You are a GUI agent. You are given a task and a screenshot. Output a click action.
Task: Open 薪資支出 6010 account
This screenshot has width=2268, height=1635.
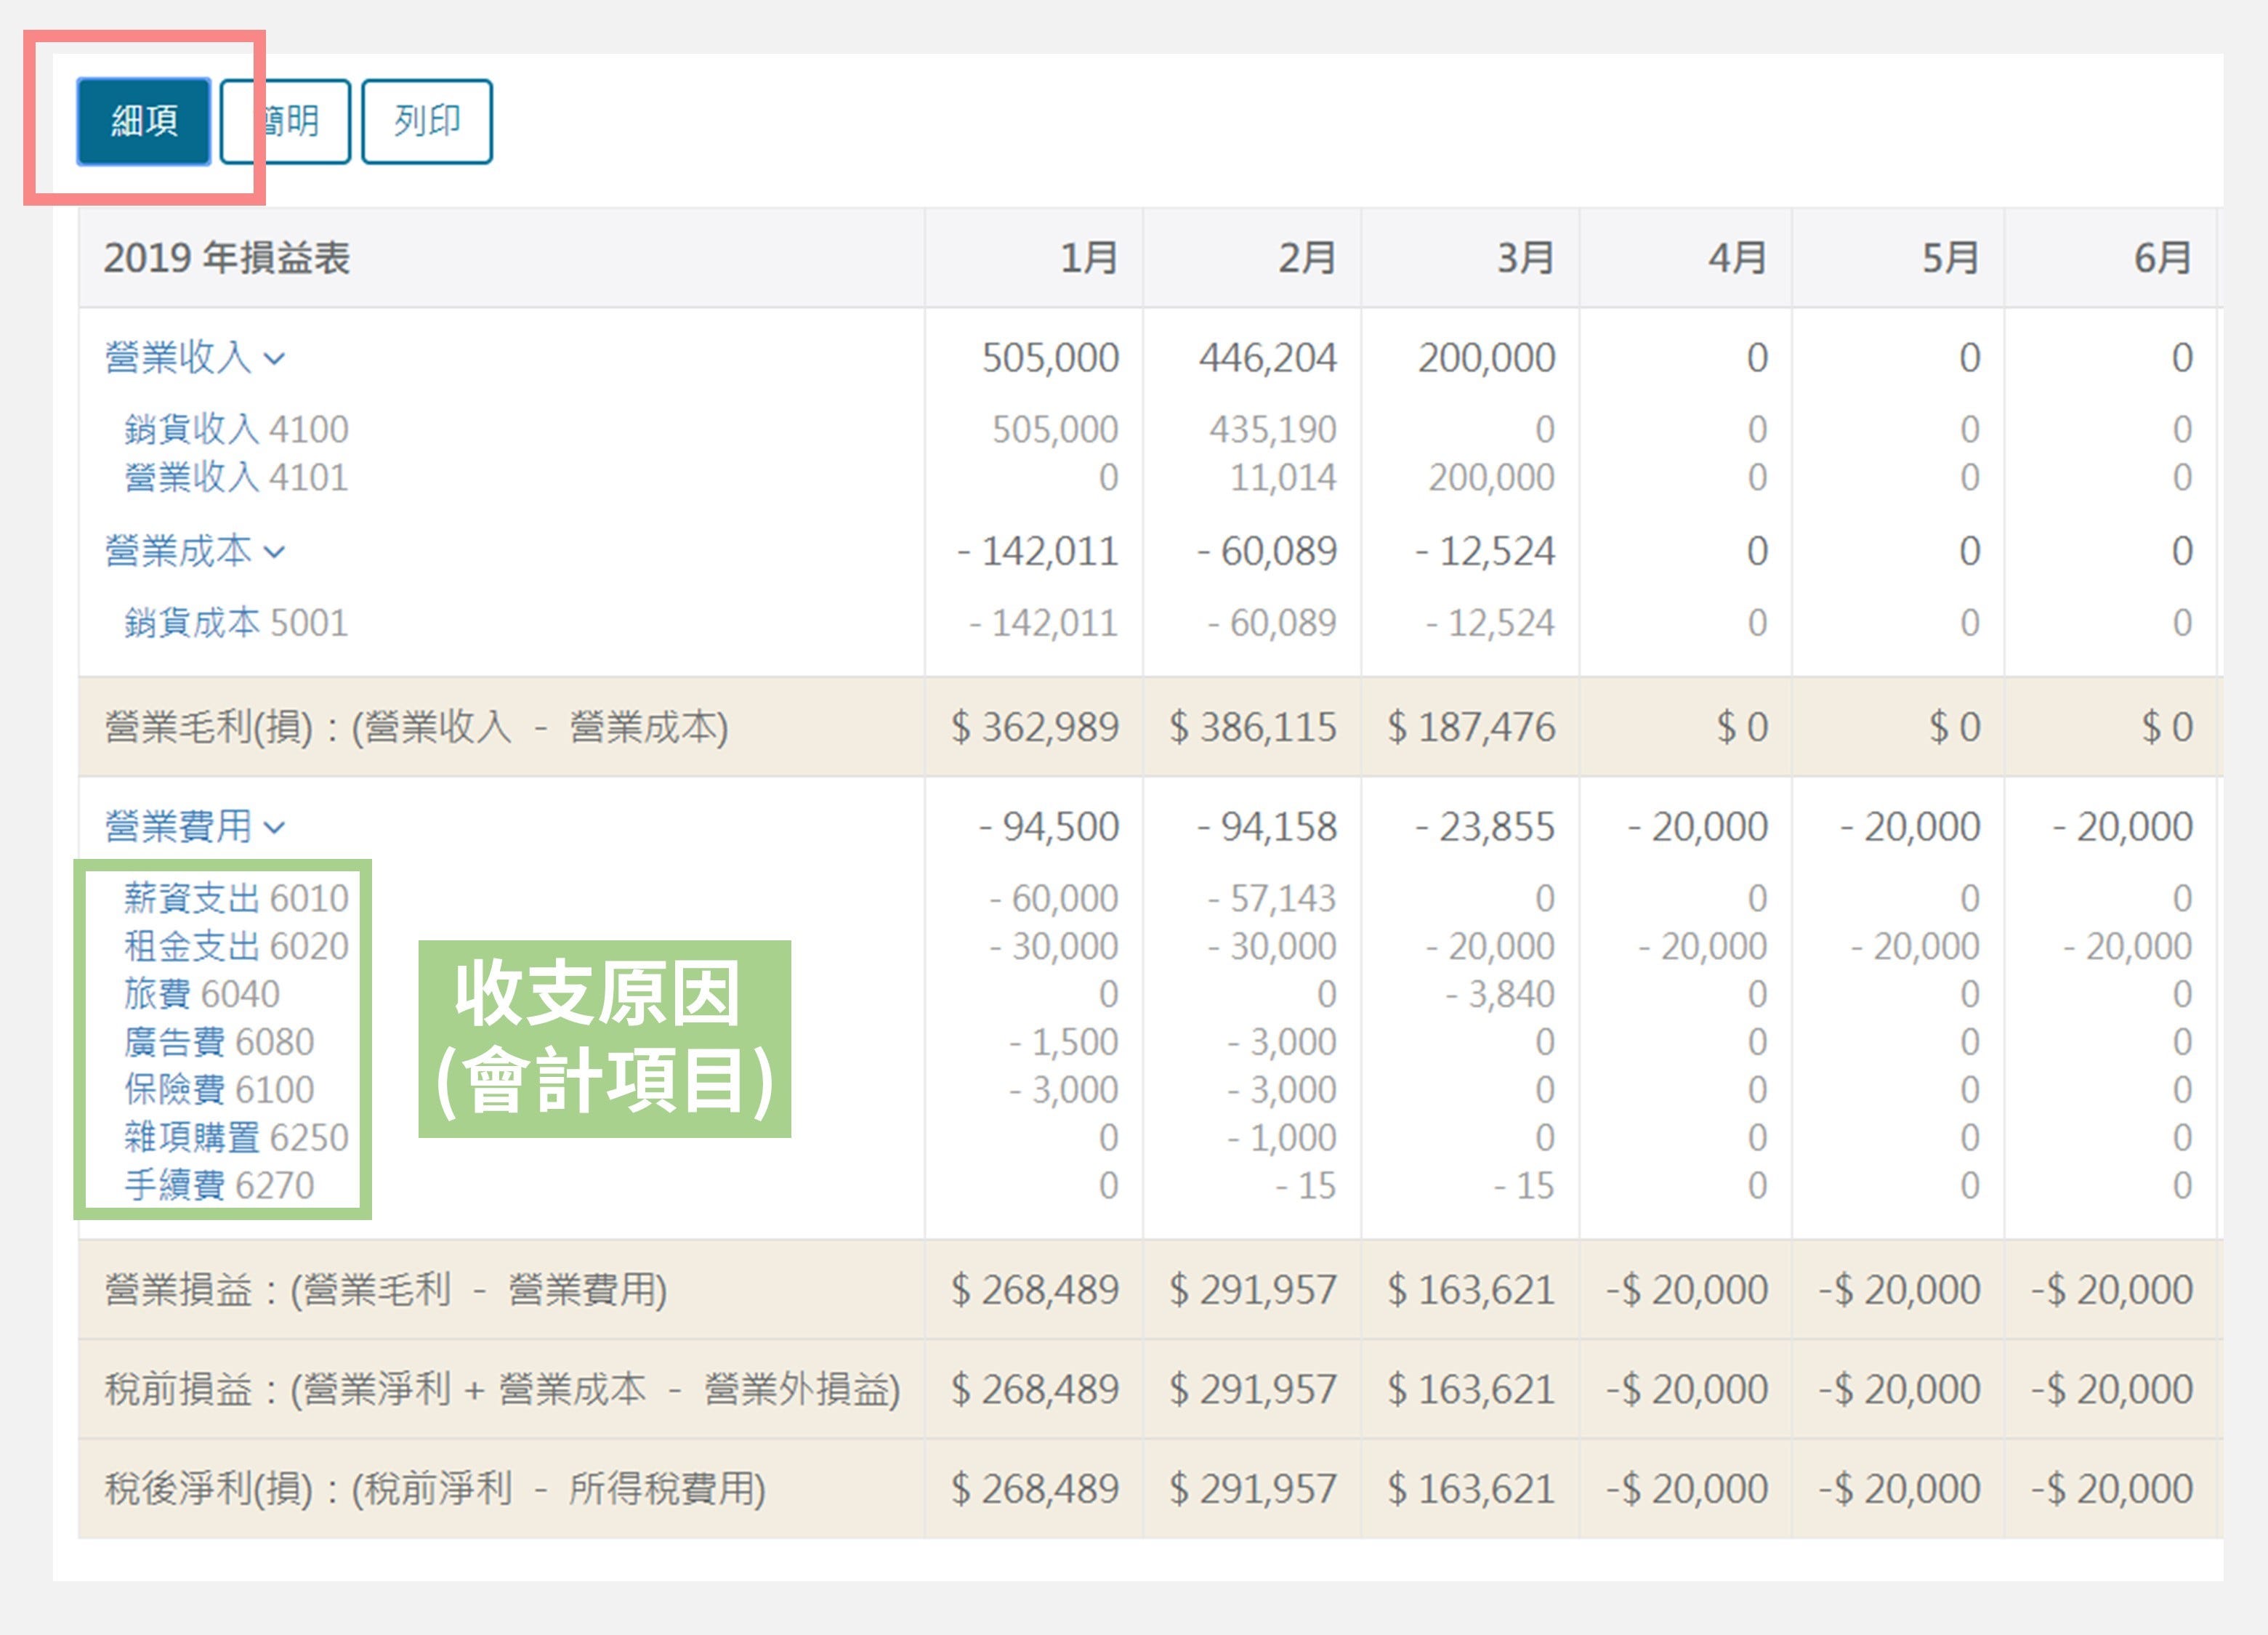[236, 898]
